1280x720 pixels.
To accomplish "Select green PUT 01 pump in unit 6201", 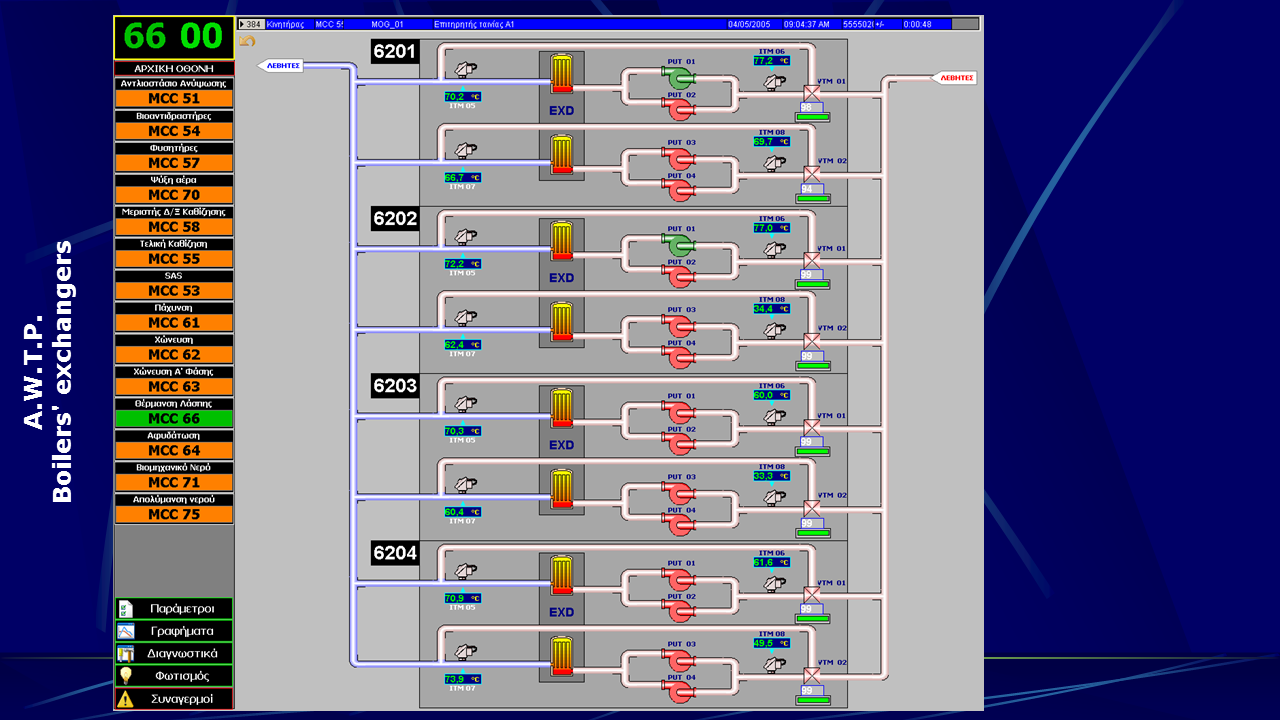I will click(x=681, y=78).
